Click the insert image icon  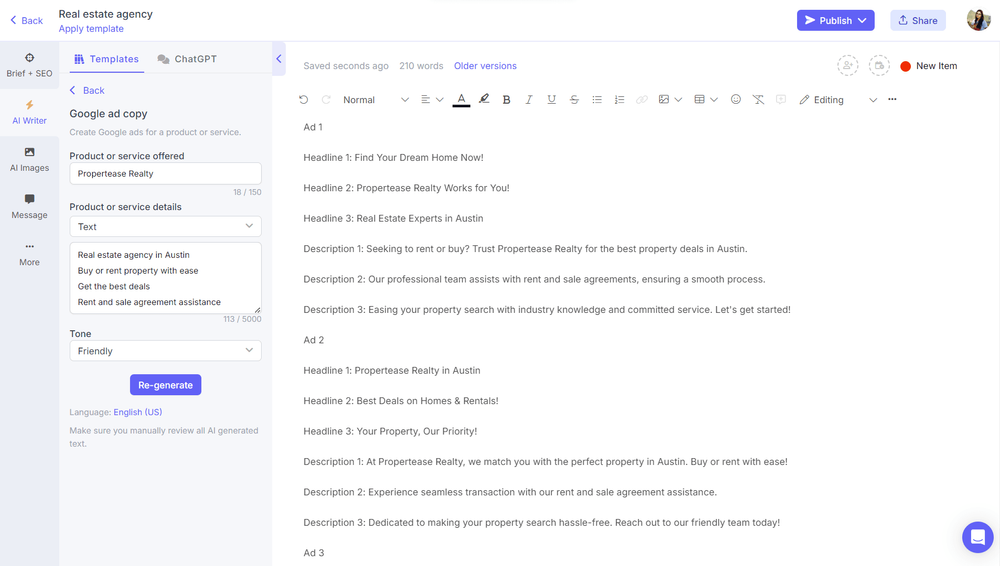point(664,100)
